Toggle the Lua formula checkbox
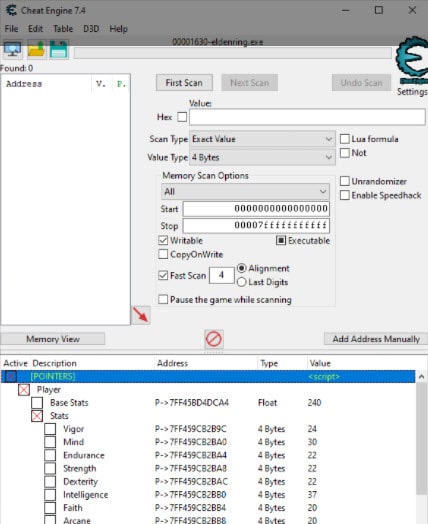Viewport: 428px width, 524px height. (344, 139)
